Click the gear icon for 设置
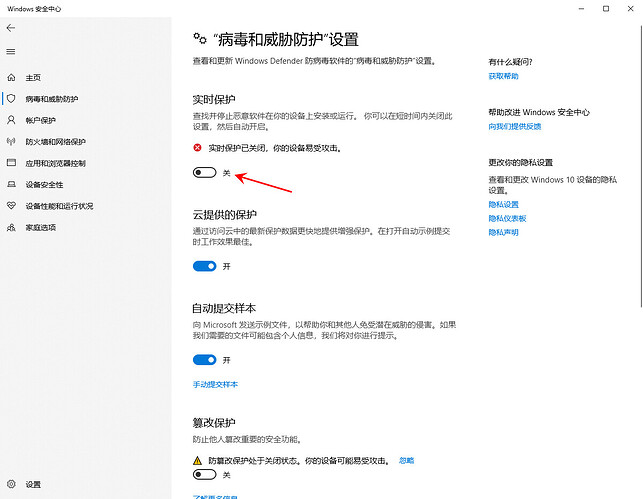643x499 pixels. coord(11,484)
